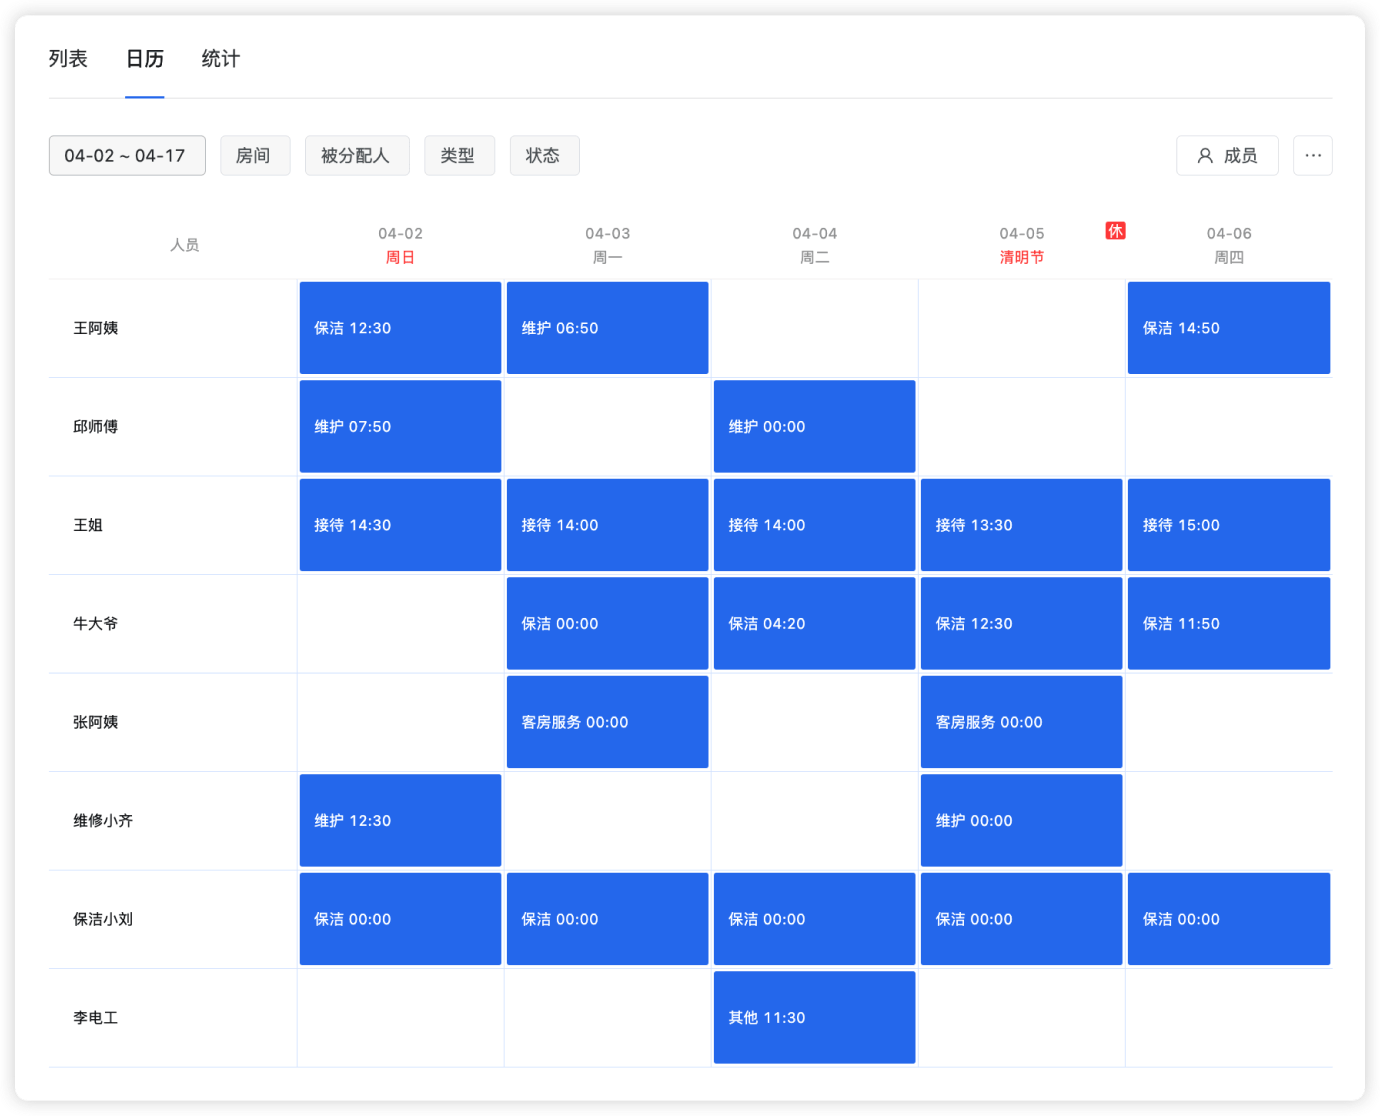
Task: Select 邱师傅's 维护 07:50 entry
Action: pos(399,426)
